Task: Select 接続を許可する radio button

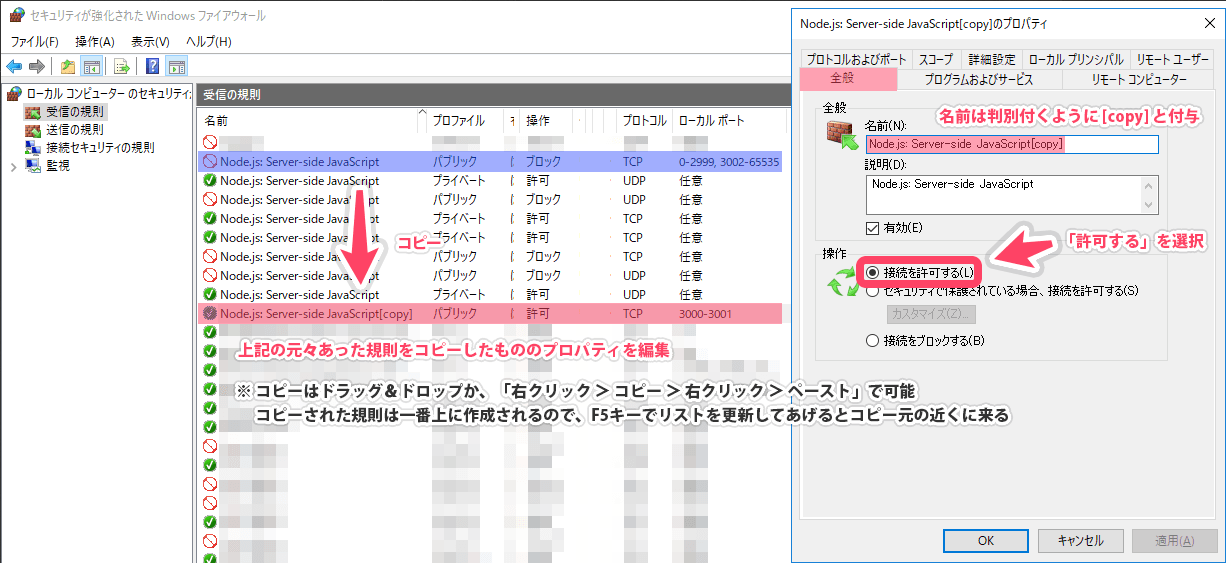Action: (x=873, y=272)
